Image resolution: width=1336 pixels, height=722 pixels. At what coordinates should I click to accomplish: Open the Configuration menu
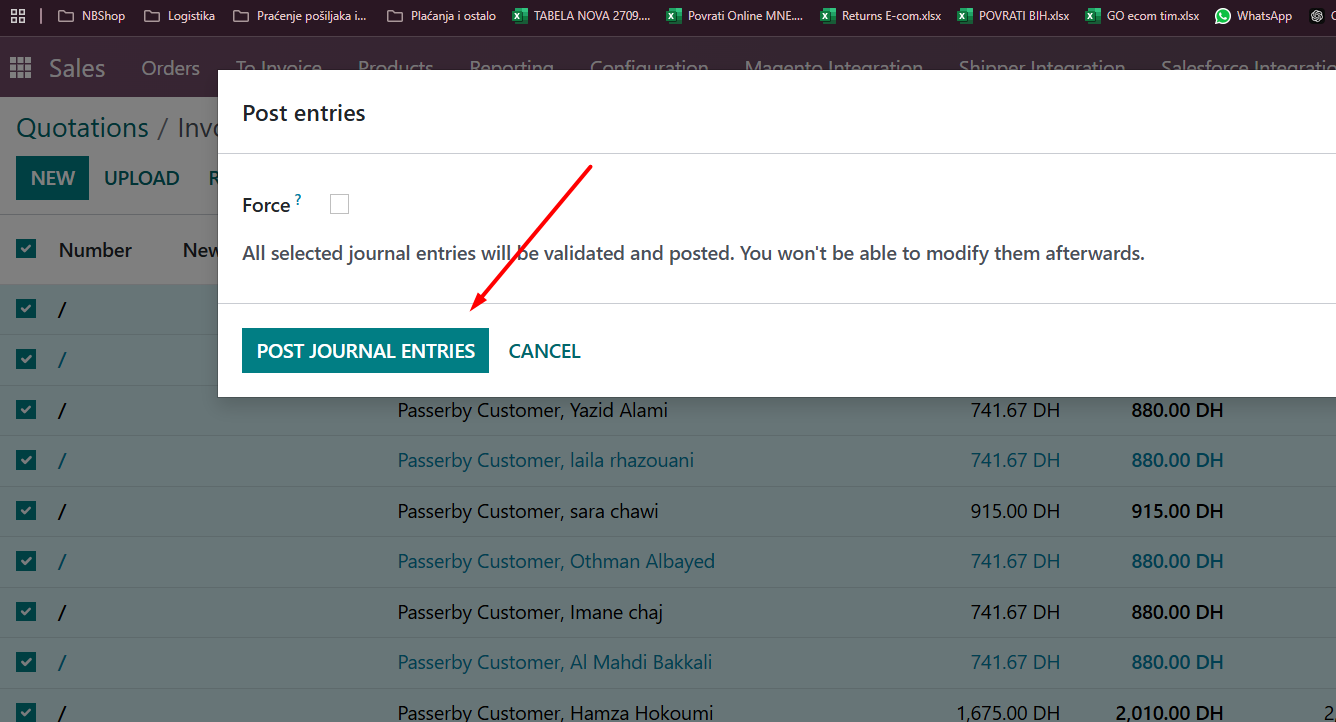pyautogui.click(x=649, y=68)
